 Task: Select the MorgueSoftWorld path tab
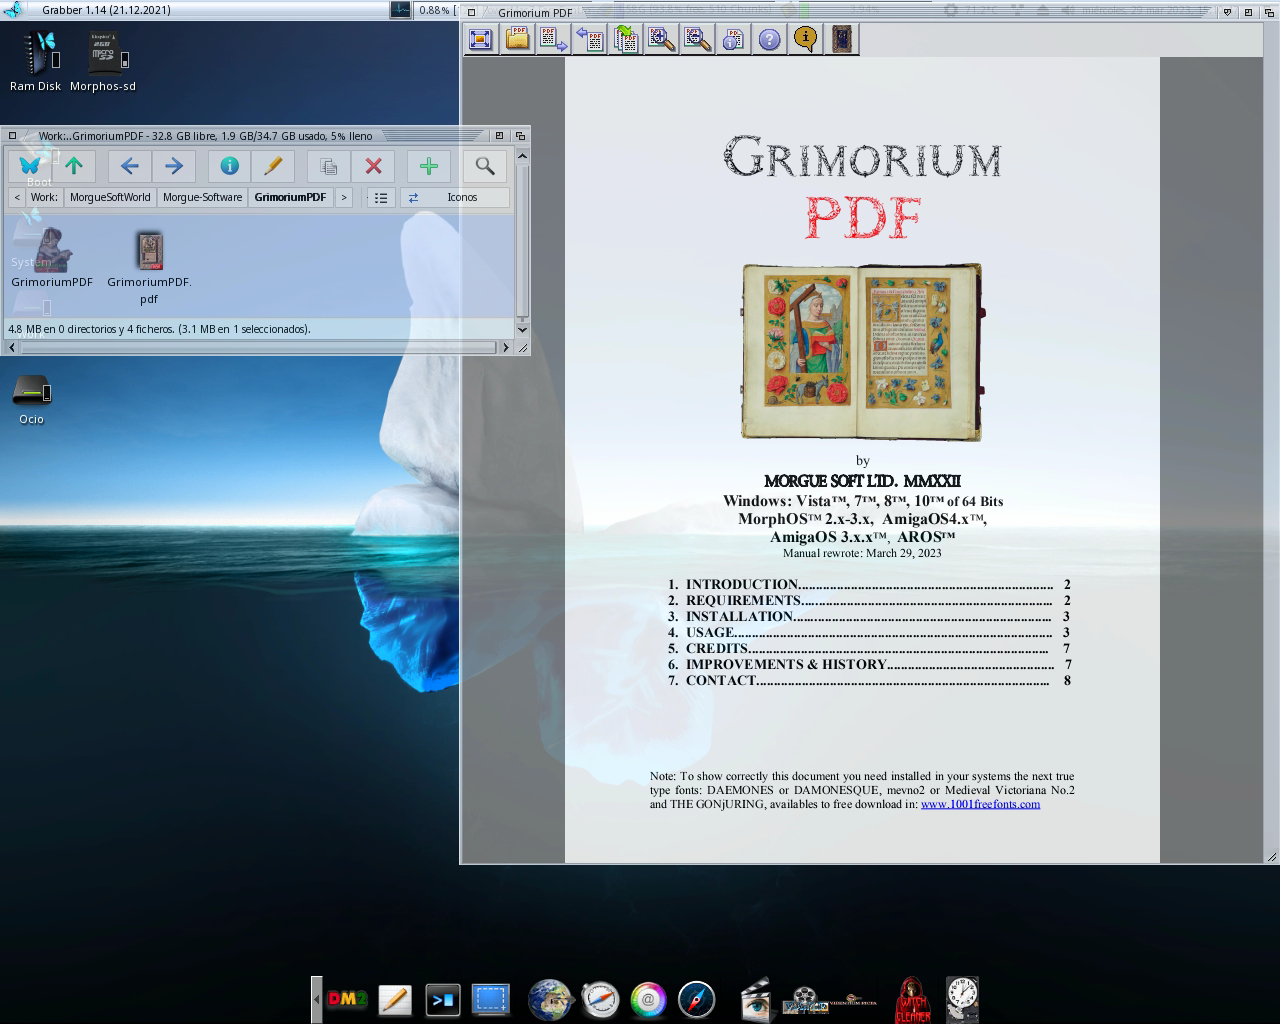110,197
